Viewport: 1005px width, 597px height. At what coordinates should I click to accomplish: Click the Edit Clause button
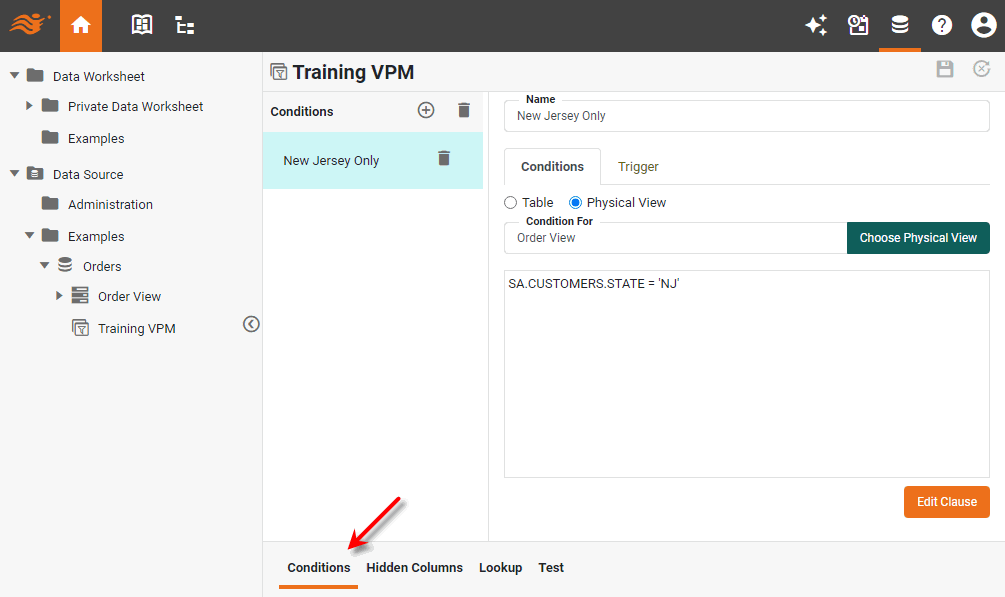946,502
